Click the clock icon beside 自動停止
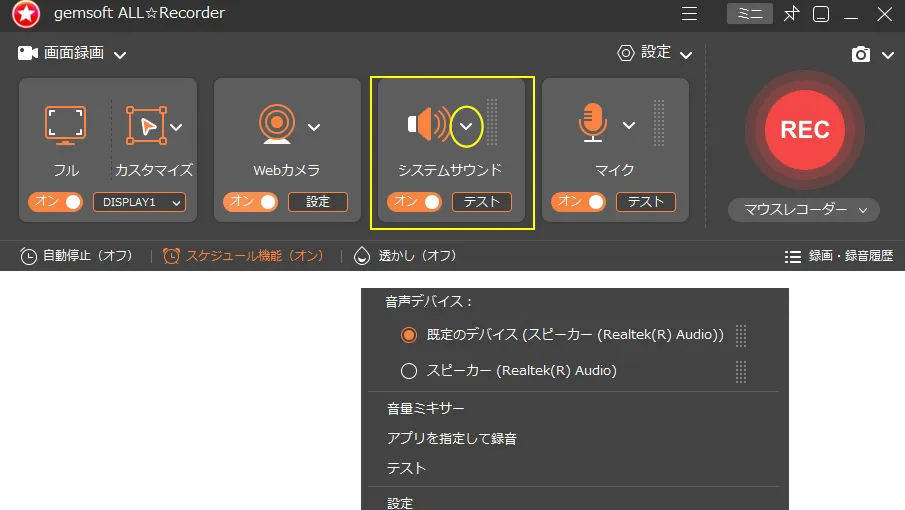Image resolution: width=905 pixels, height=510 pixels. [x=28, y=256]
